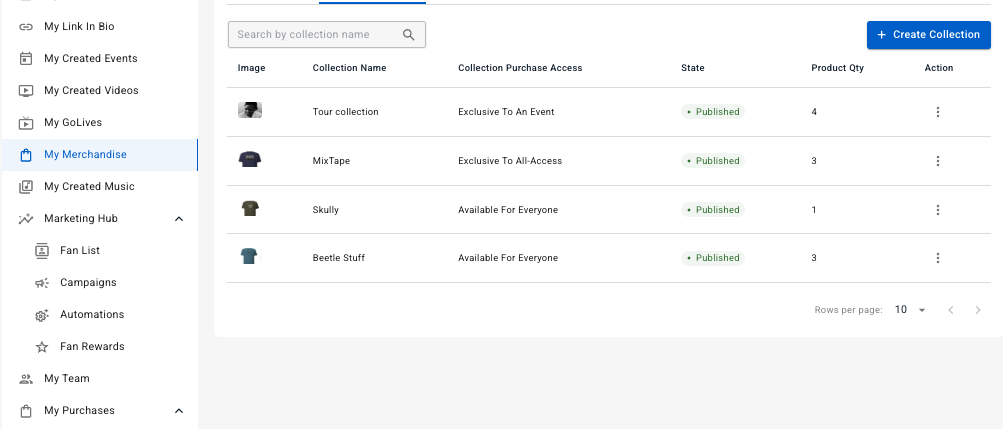Viewport: 1003px width, 429px height.
Task: Collapse the My Purchases section
Action: pos(179,411)
